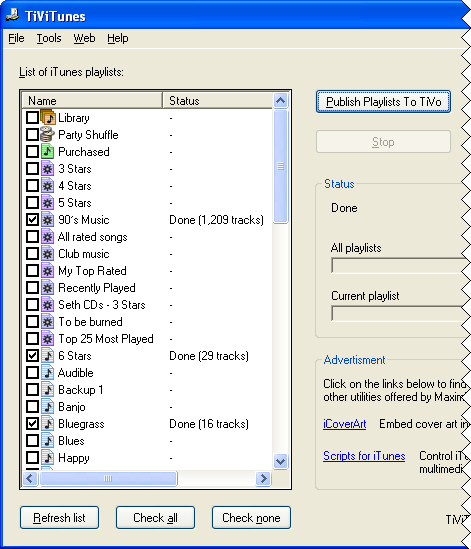Viewport: 471px width, 549px height.
Task: Click the Happy playlist note icon
Action: [48, 458]
